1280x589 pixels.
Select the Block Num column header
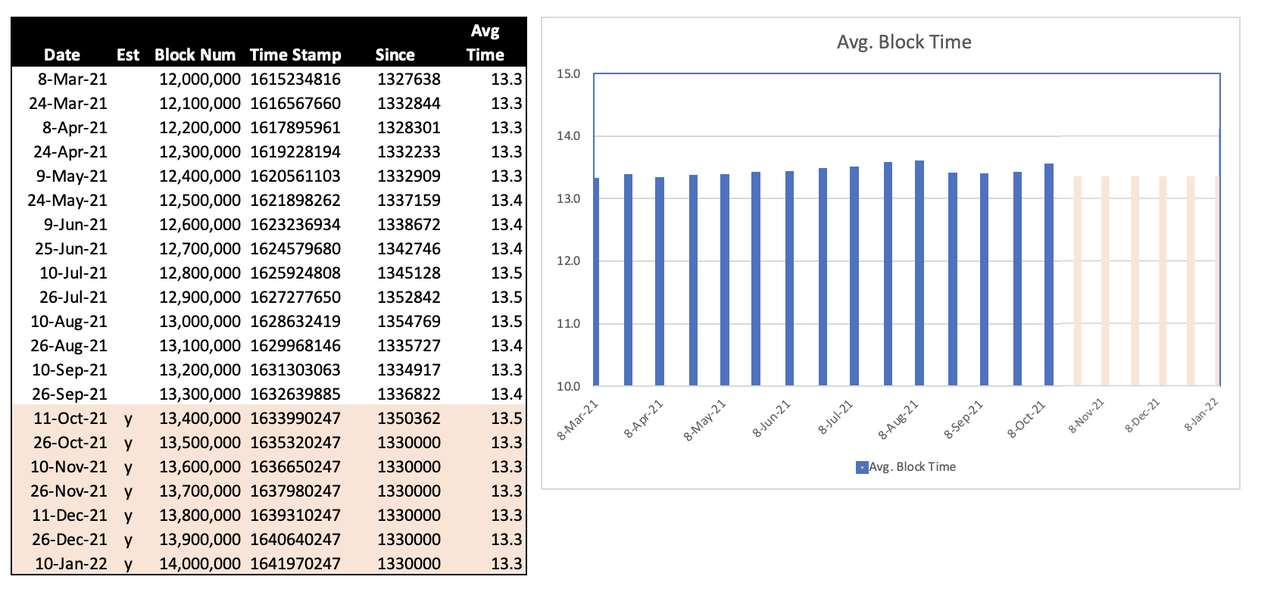tap(195, 55)
